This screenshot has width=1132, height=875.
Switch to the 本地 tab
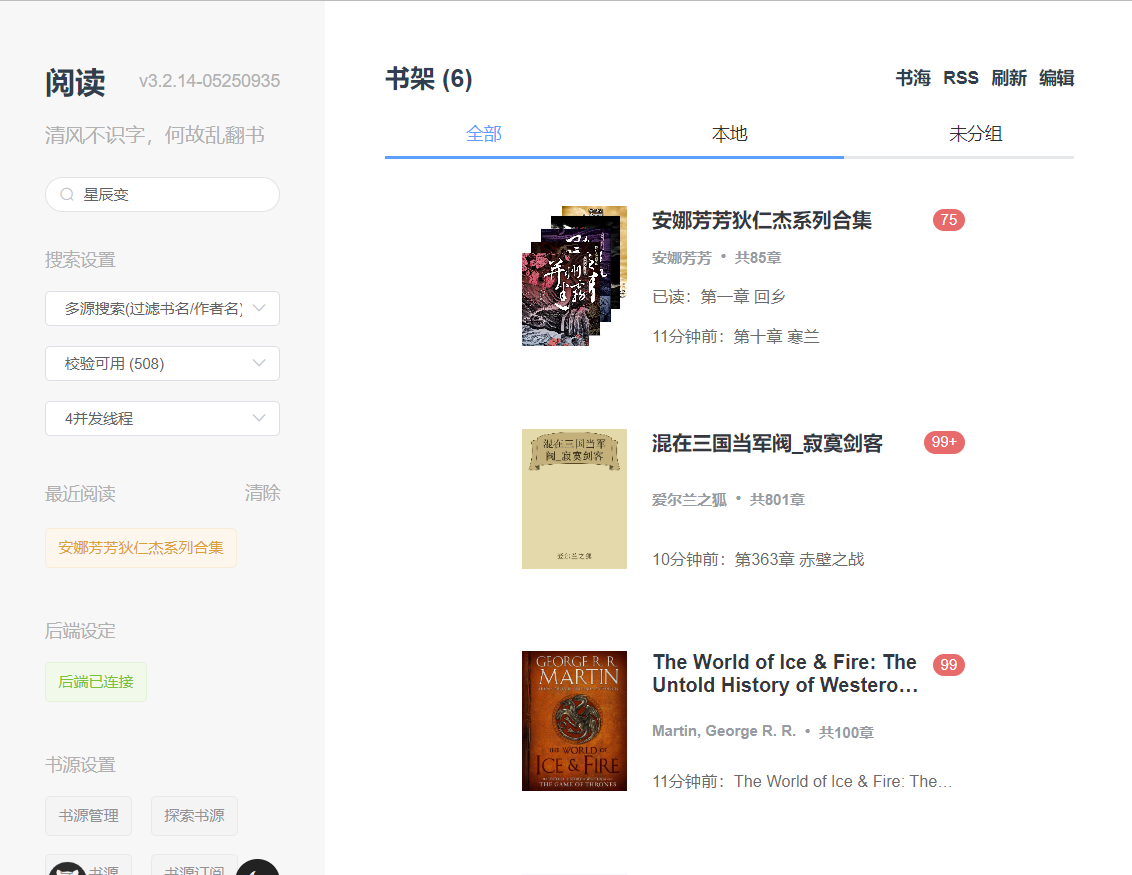[729, 134]
